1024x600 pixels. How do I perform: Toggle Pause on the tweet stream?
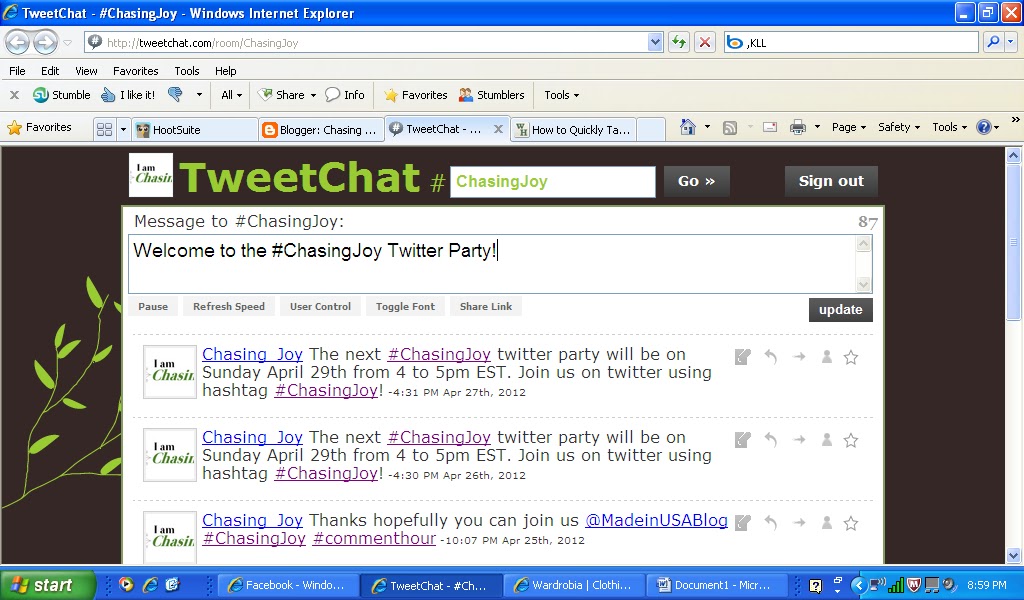153,306
